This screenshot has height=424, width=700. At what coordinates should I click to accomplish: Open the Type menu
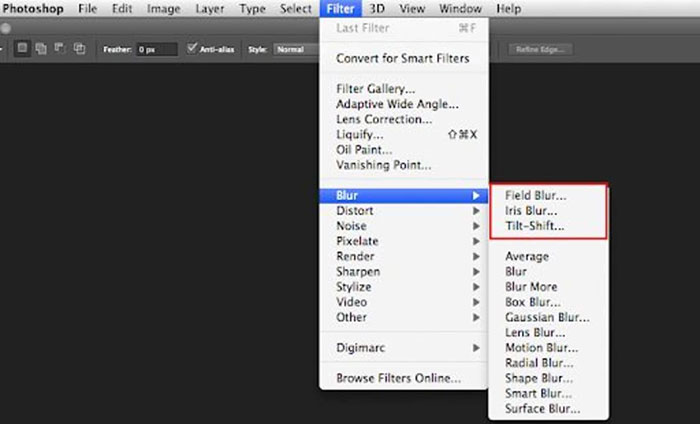[252, 8]
